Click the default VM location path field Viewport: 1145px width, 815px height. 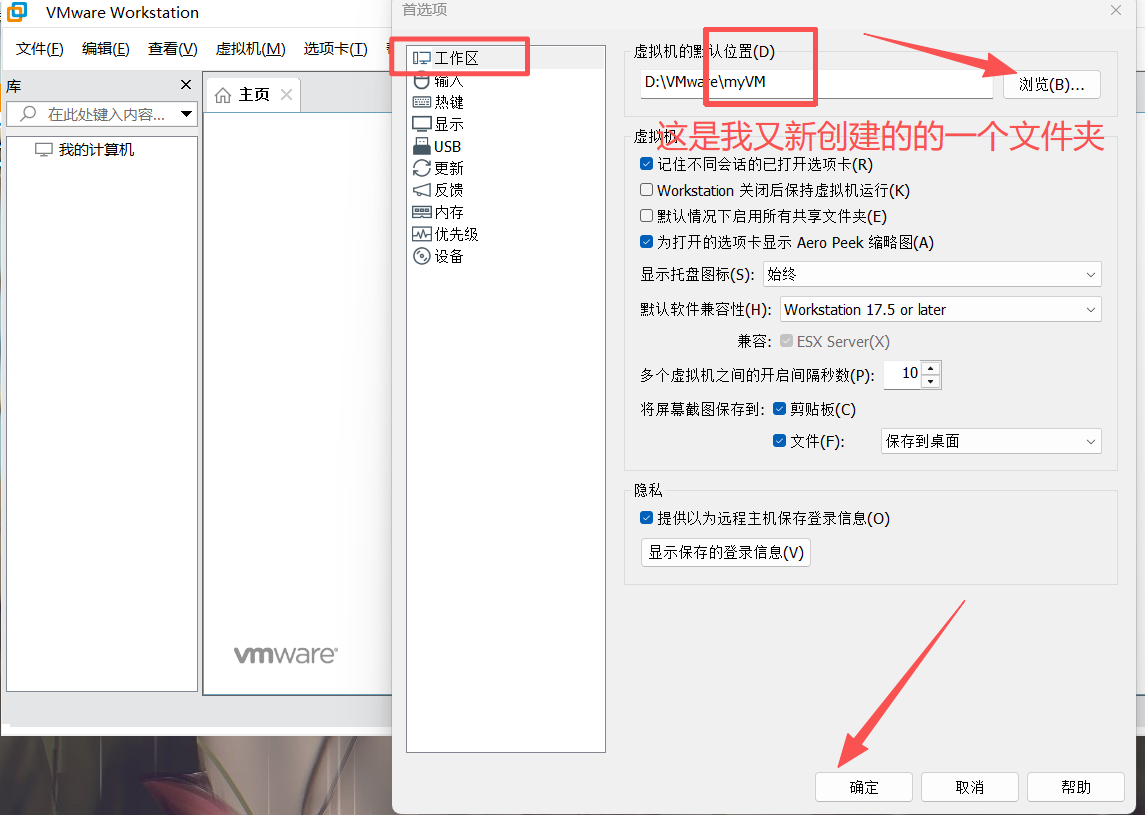[x=816, y=83]
